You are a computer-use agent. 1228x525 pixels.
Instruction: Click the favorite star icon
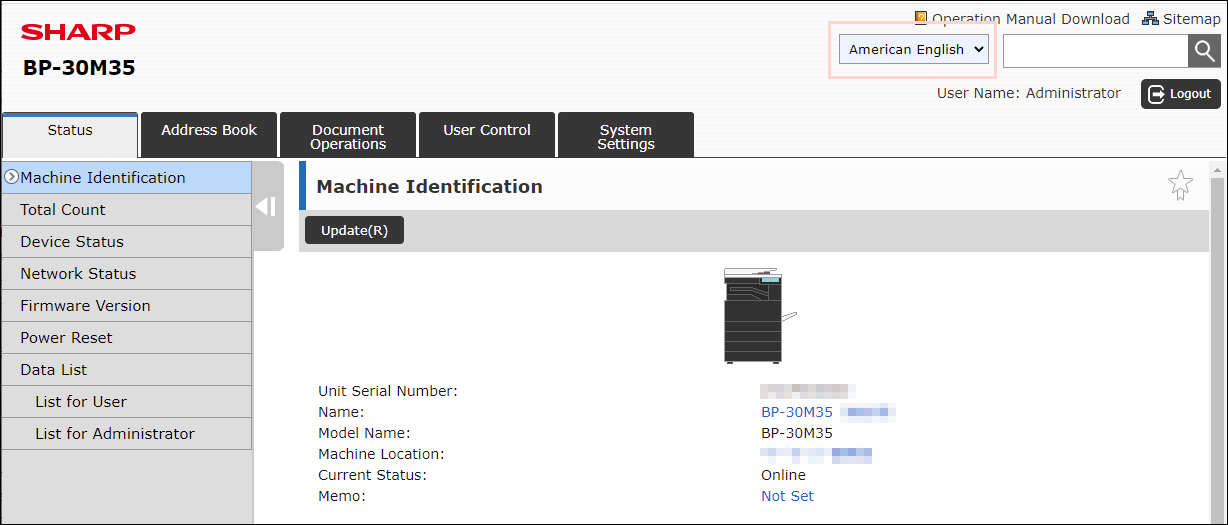(1180, 186)
